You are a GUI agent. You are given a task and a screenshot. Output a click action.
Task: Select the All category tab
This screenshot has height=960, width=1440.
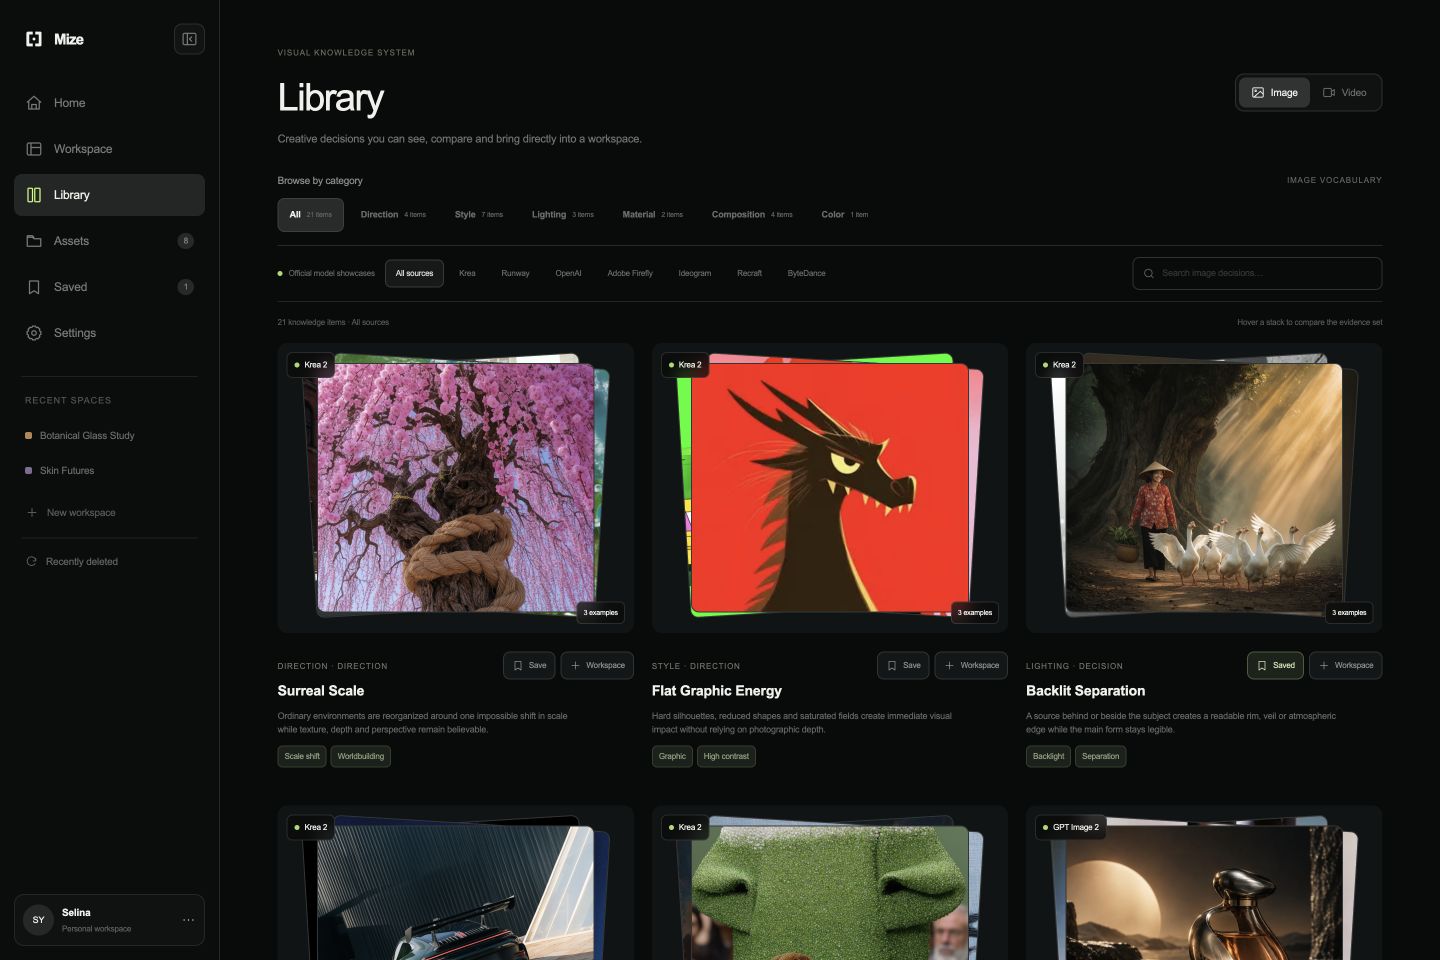(310, 215)
